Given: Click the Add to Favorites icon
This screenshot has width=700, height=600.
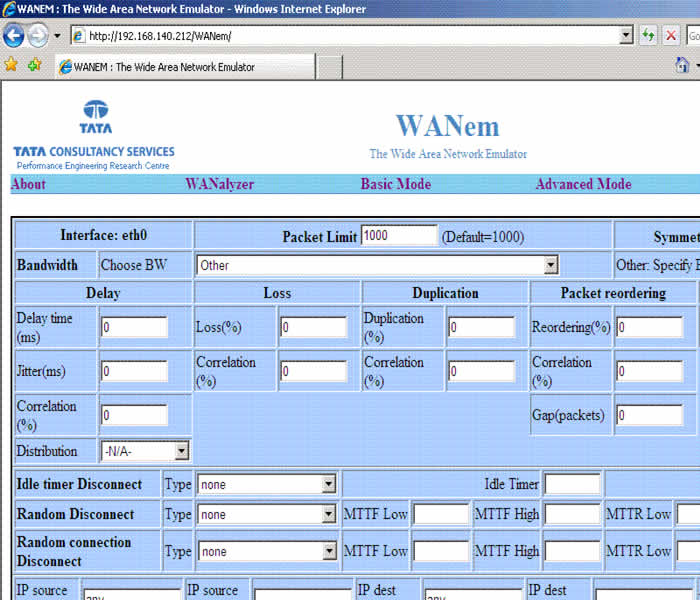Looking at the screenshot, I should pos(34,65).
